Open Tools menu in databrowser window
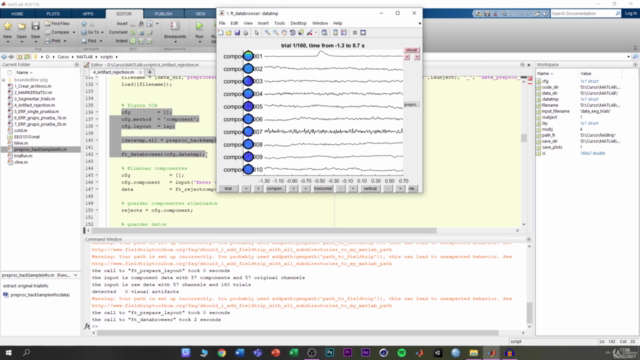 279,23
